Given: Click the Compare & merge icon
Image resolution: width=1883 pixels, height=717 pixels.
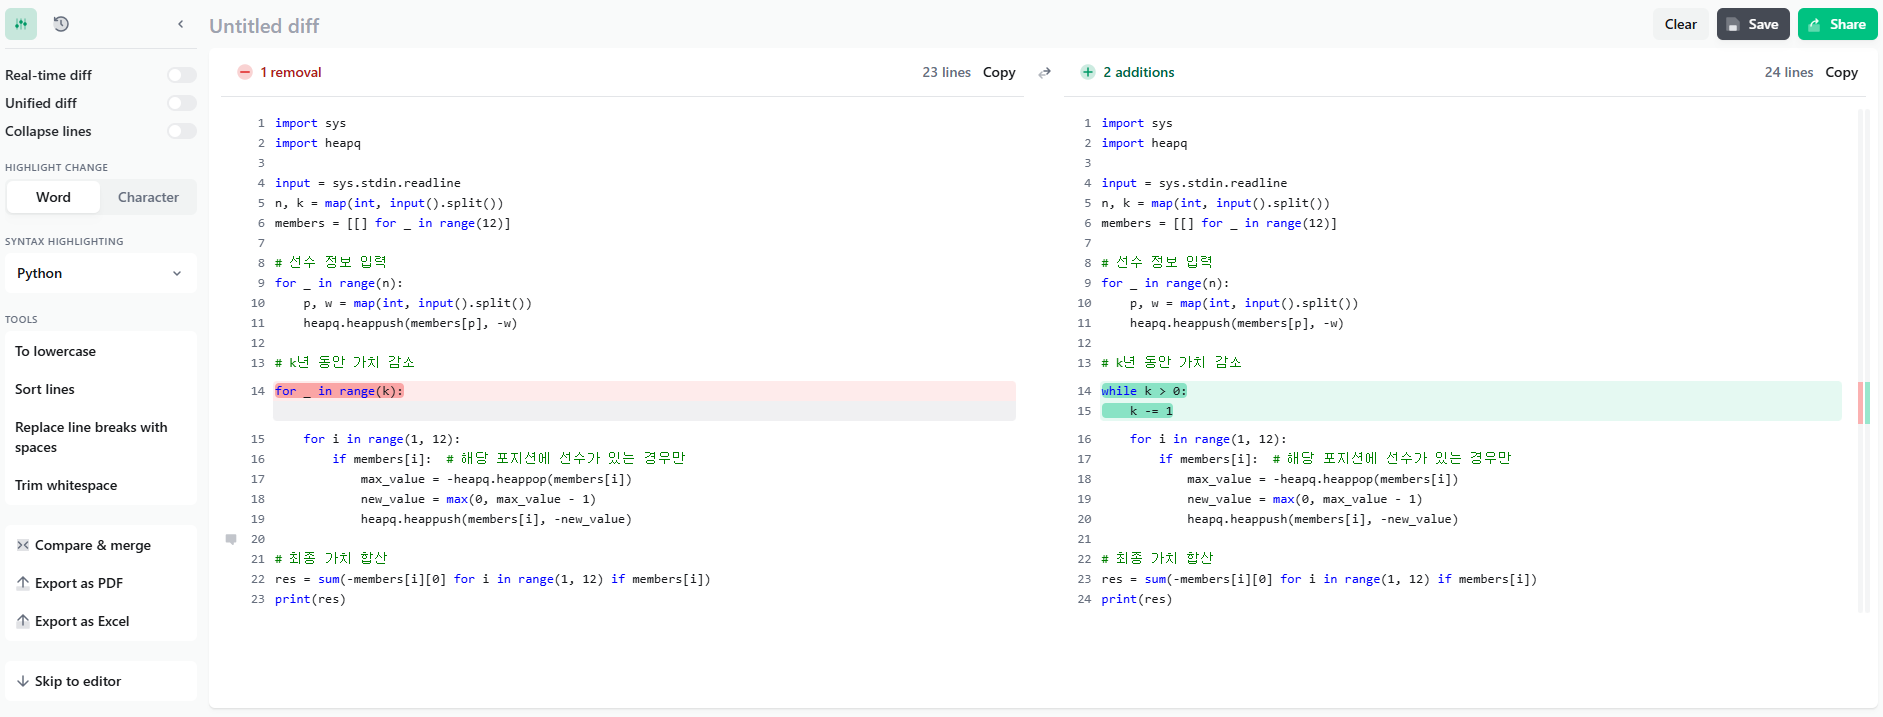Looking at the screenshot, I should click(23, 545).
